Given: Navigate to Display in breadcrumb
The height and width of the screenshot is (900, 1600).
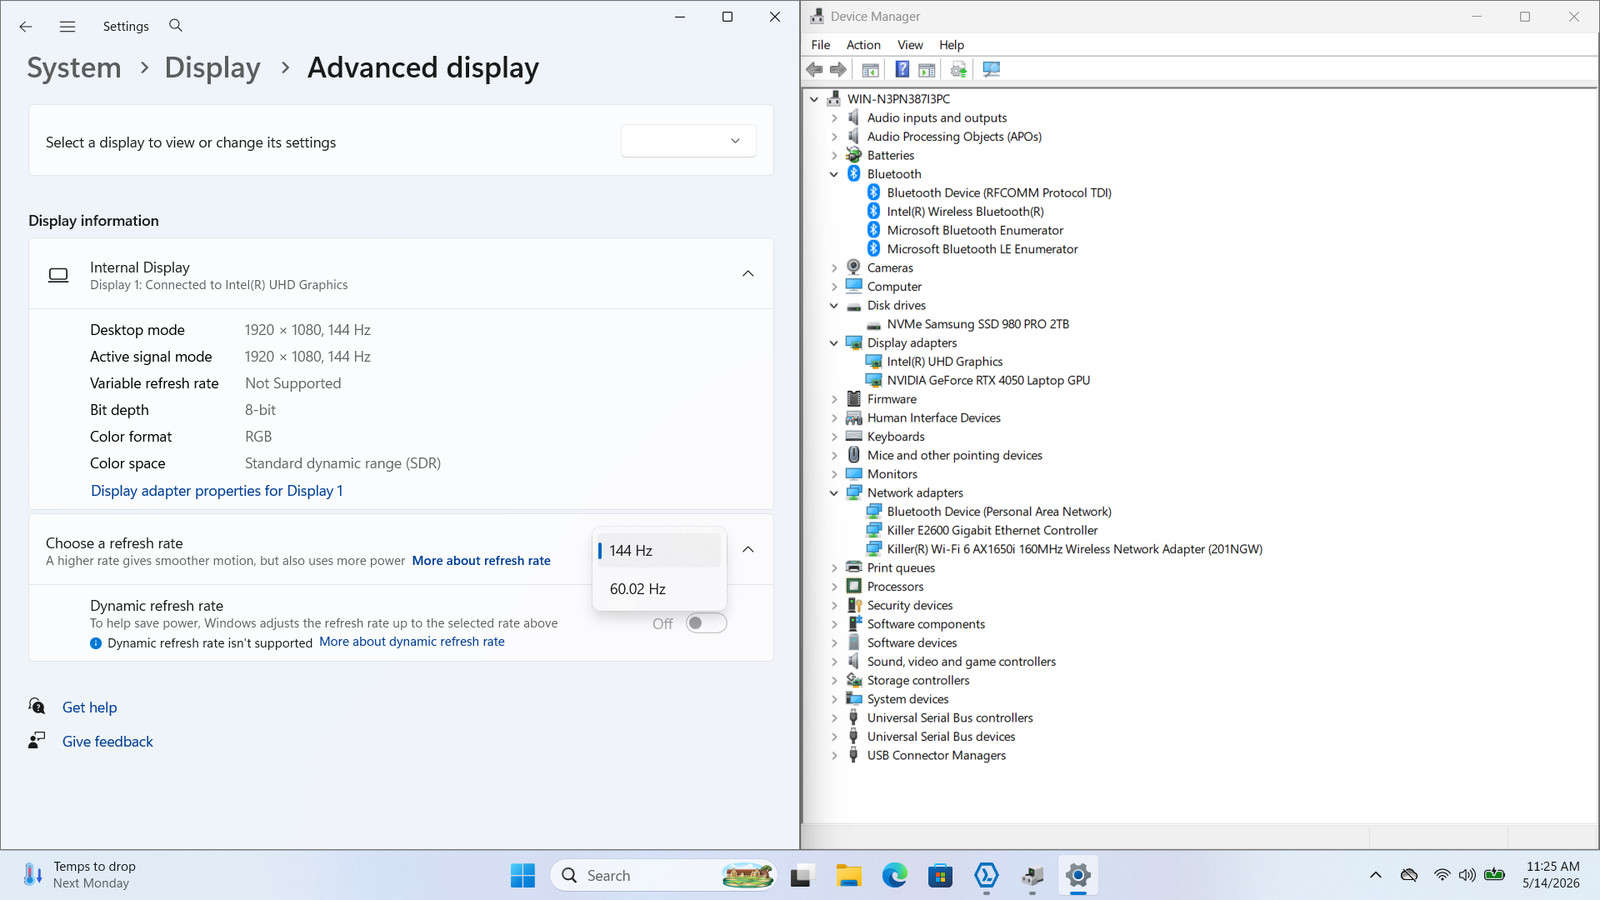Looking at the screenshot, I should coord(212,68).
